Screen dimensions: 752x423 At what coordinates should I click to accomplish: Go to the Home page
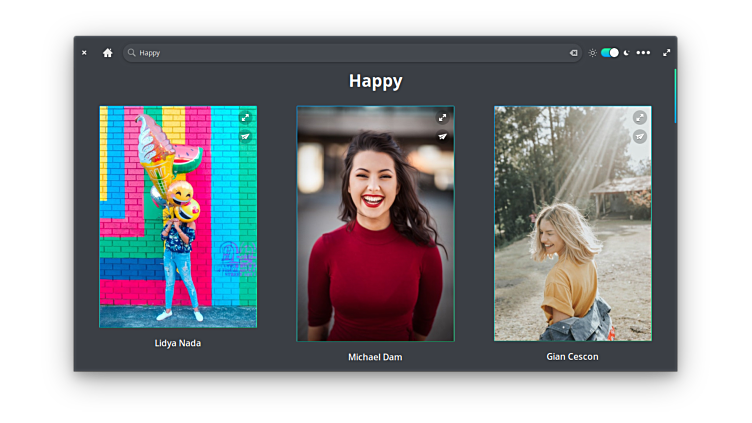pos(108,53)
